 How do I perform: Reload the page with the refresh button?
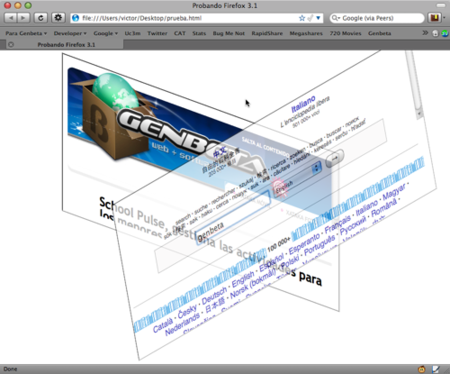click(41, 18)
